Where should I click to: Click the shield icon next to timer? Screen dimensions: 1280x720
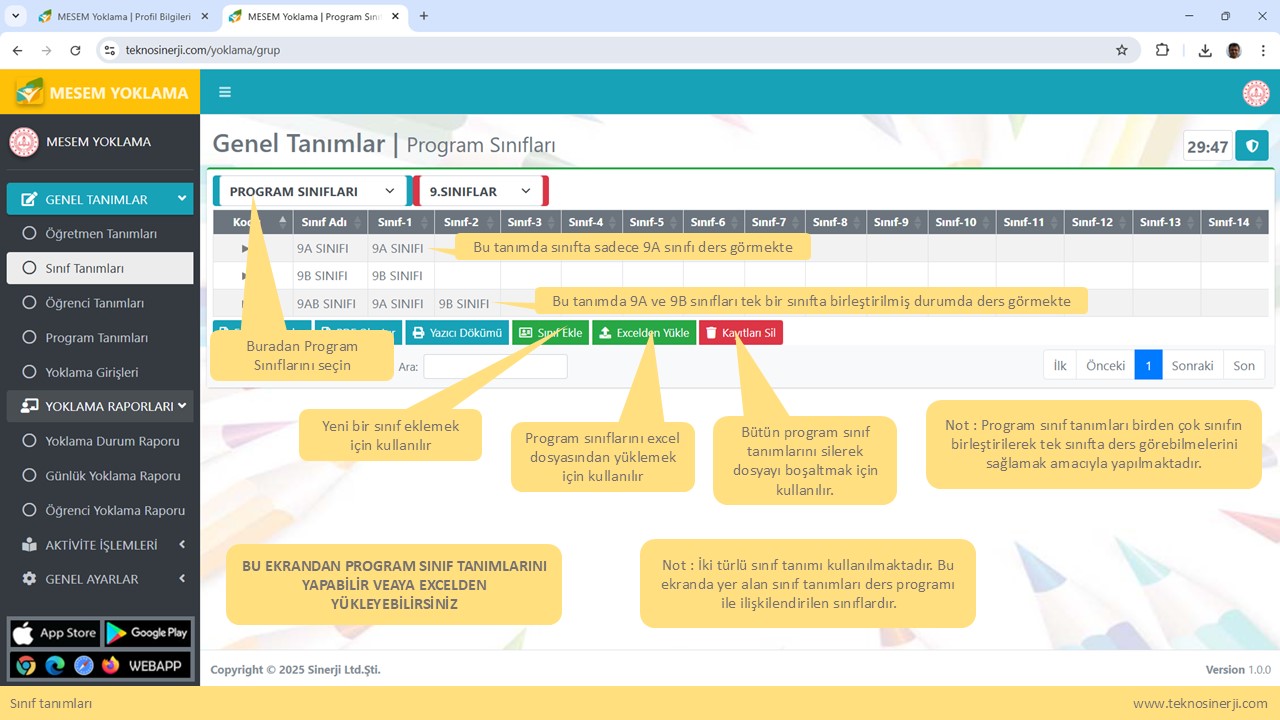[x=1251, y=146]
